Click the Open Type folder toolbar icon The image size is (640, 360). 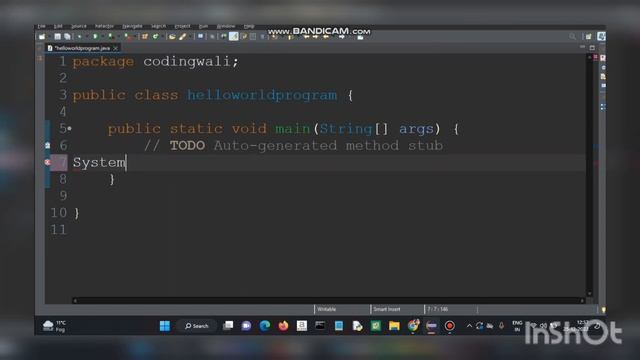coord(172,37)
